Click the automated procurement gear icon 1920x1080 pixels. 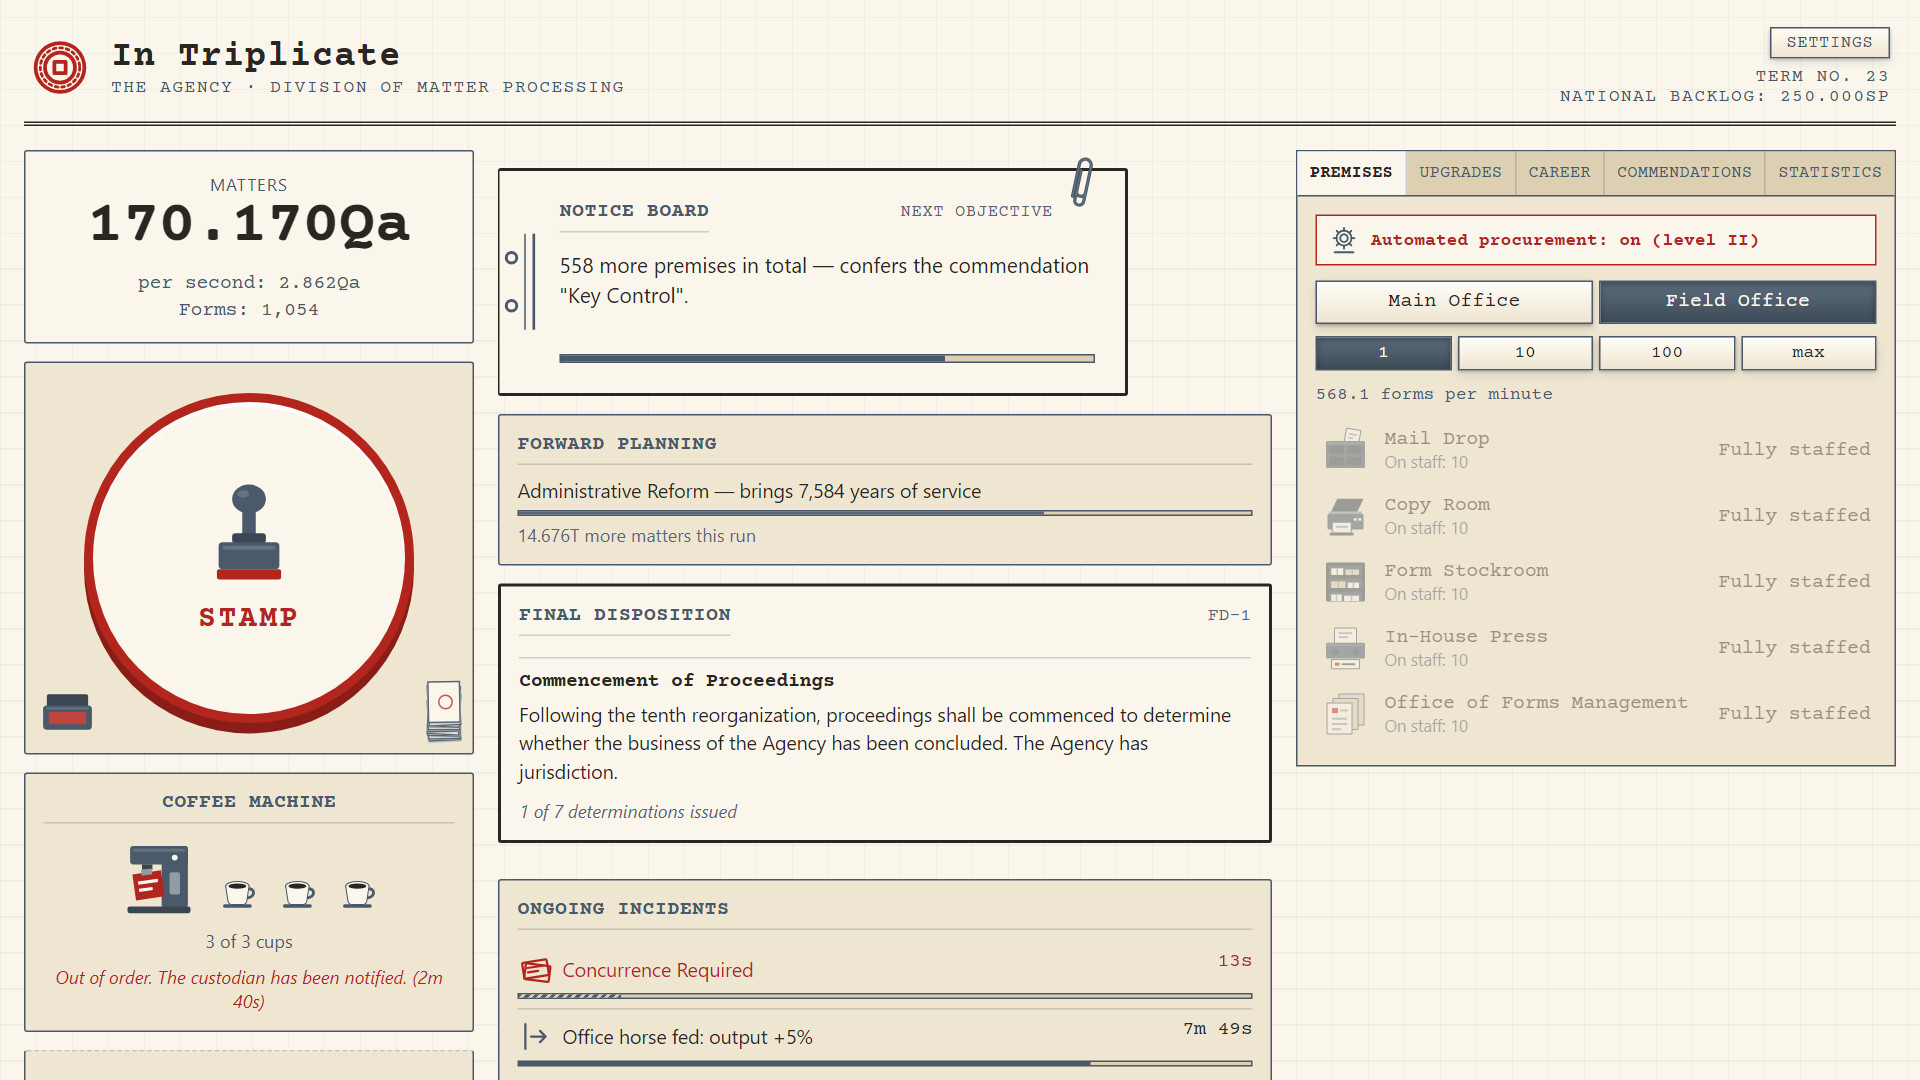click(1344, 240)
